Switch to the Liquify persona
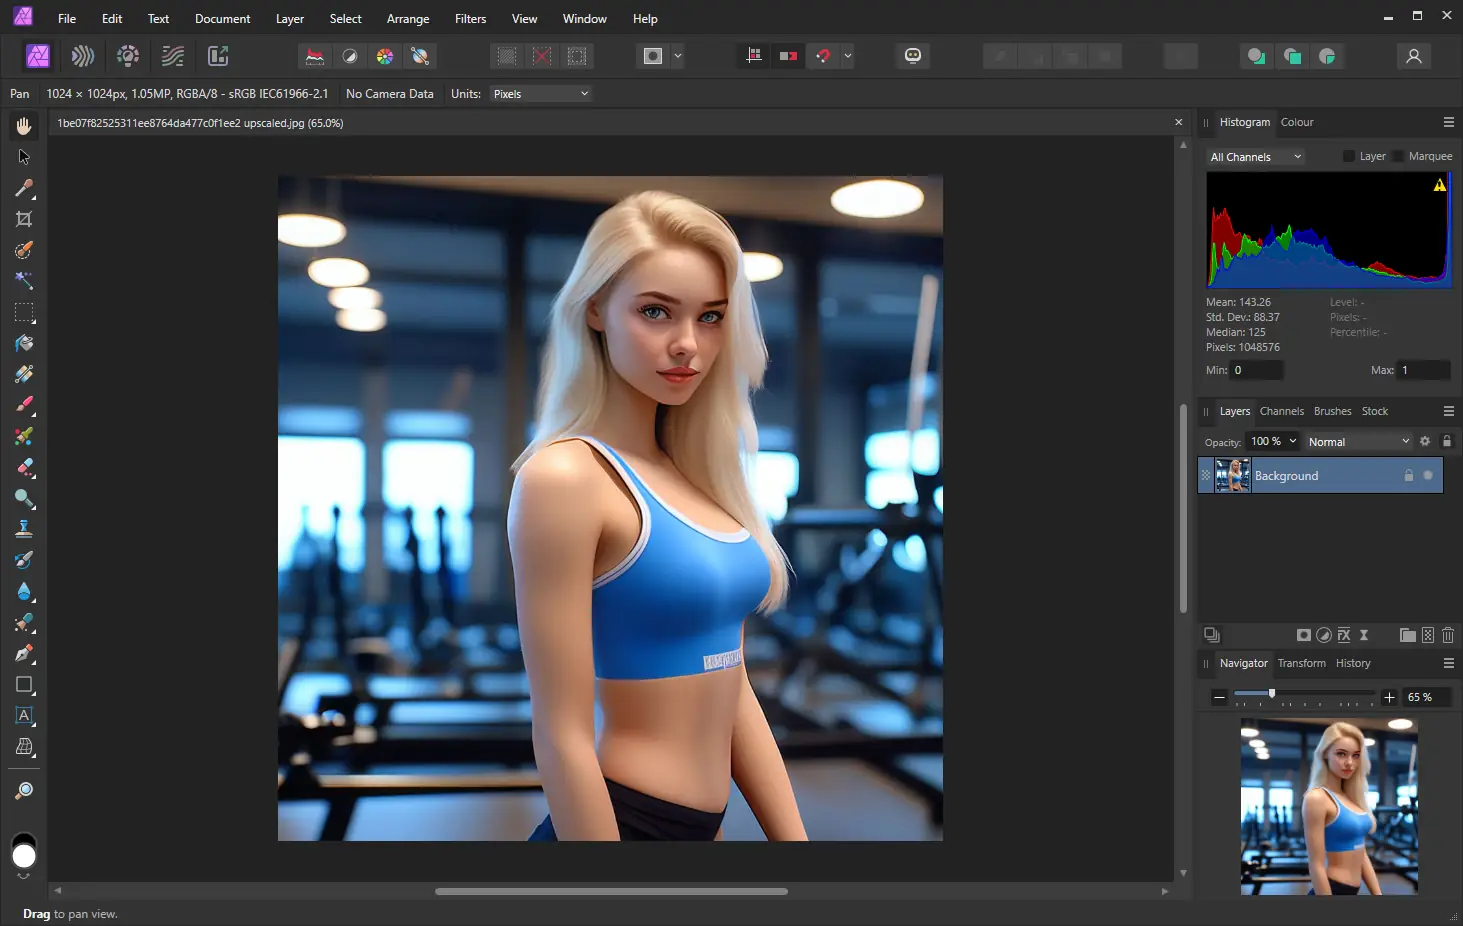The image size is (1463, 926). pos(83,56)
